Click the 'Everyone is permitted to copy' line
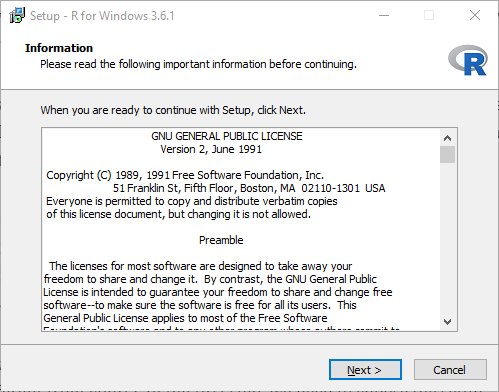The width and height of the screenshot is (499, 392). pos(192,201)
